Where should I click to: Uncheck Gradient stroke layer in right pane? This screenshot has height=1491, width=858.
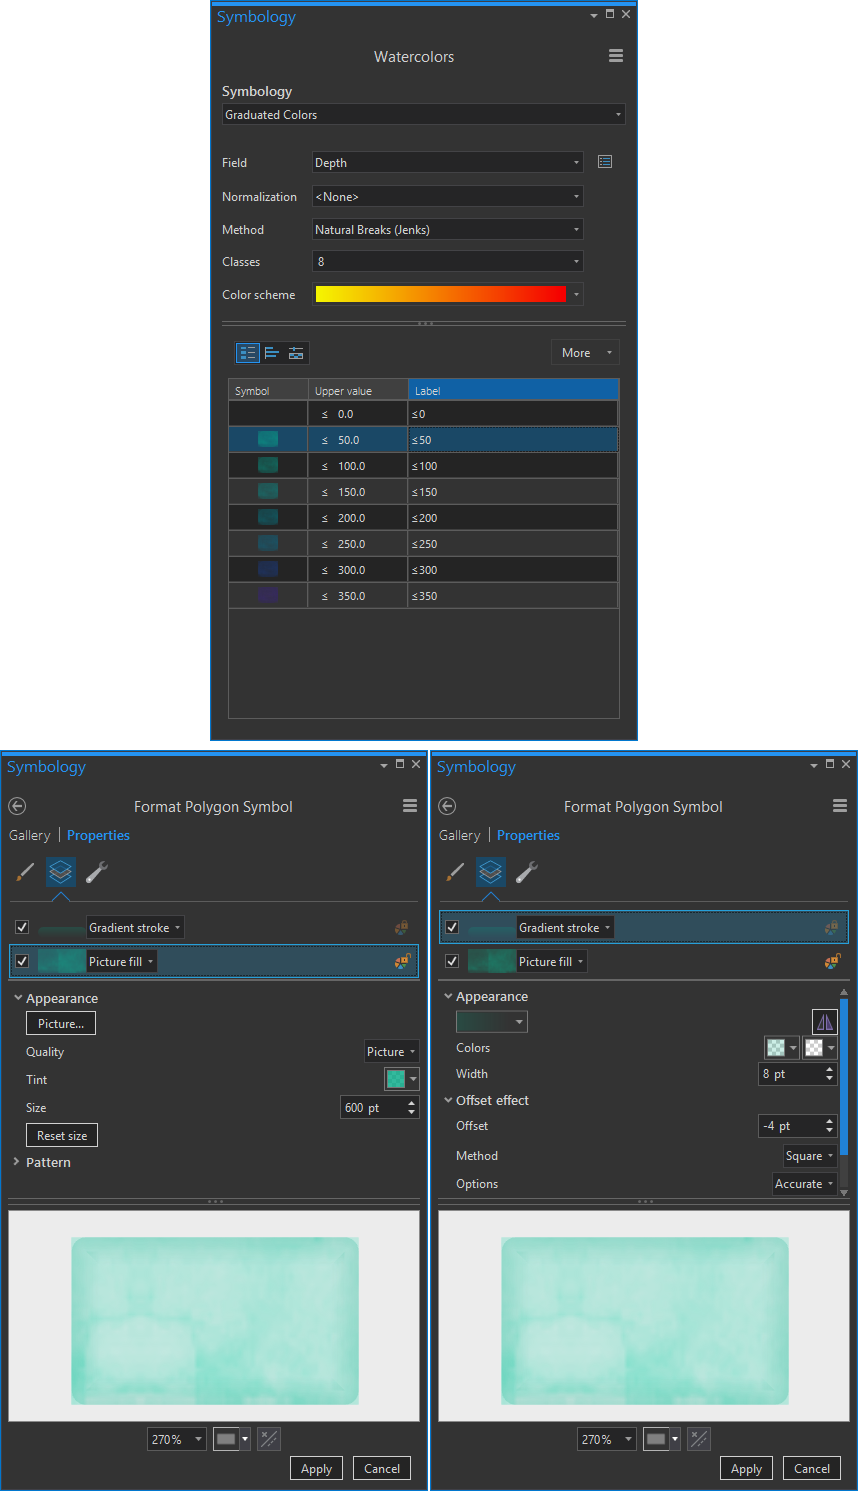tap(452, 927)
